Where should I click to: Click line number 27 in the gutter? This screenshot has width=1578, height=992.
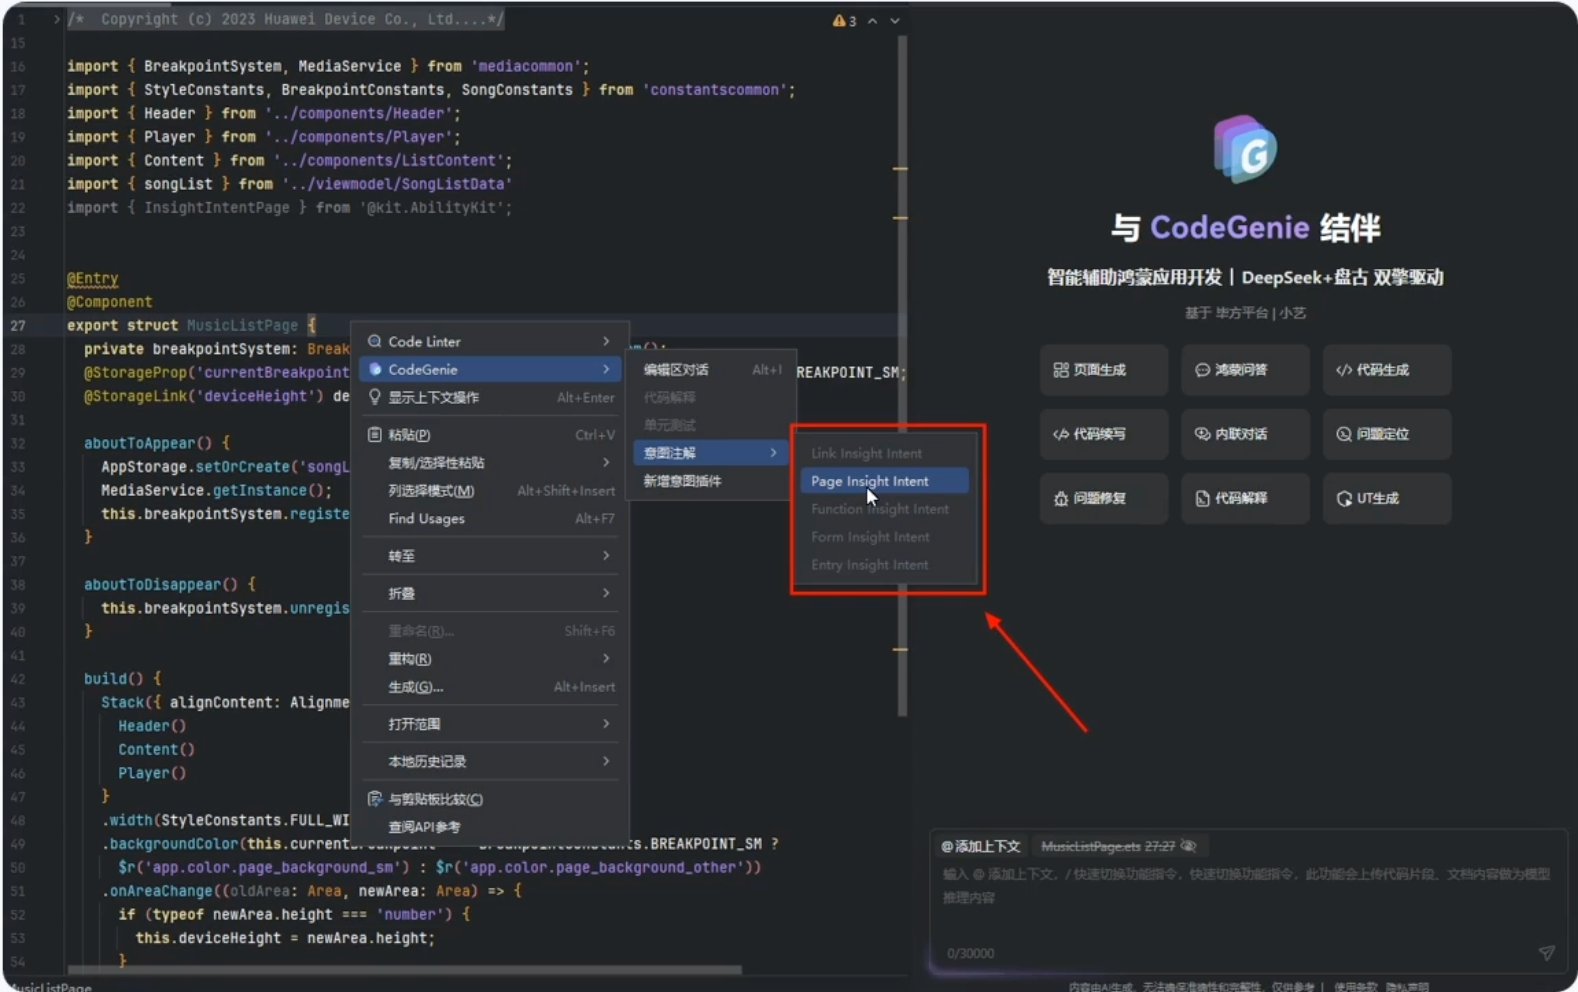pyautogui.click(x=18, y=325)
